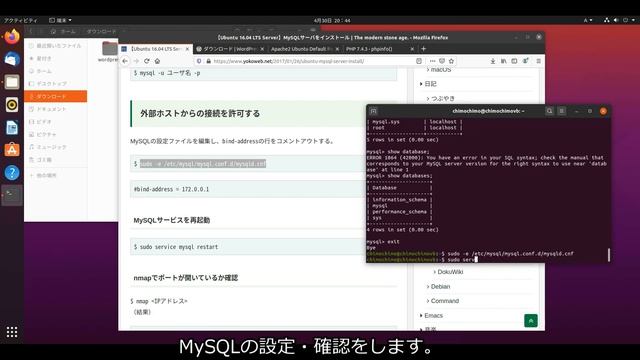Viewport: 640px width, 360px height.
Task: Open the Files app in the dock
Action: coord(12,82)
